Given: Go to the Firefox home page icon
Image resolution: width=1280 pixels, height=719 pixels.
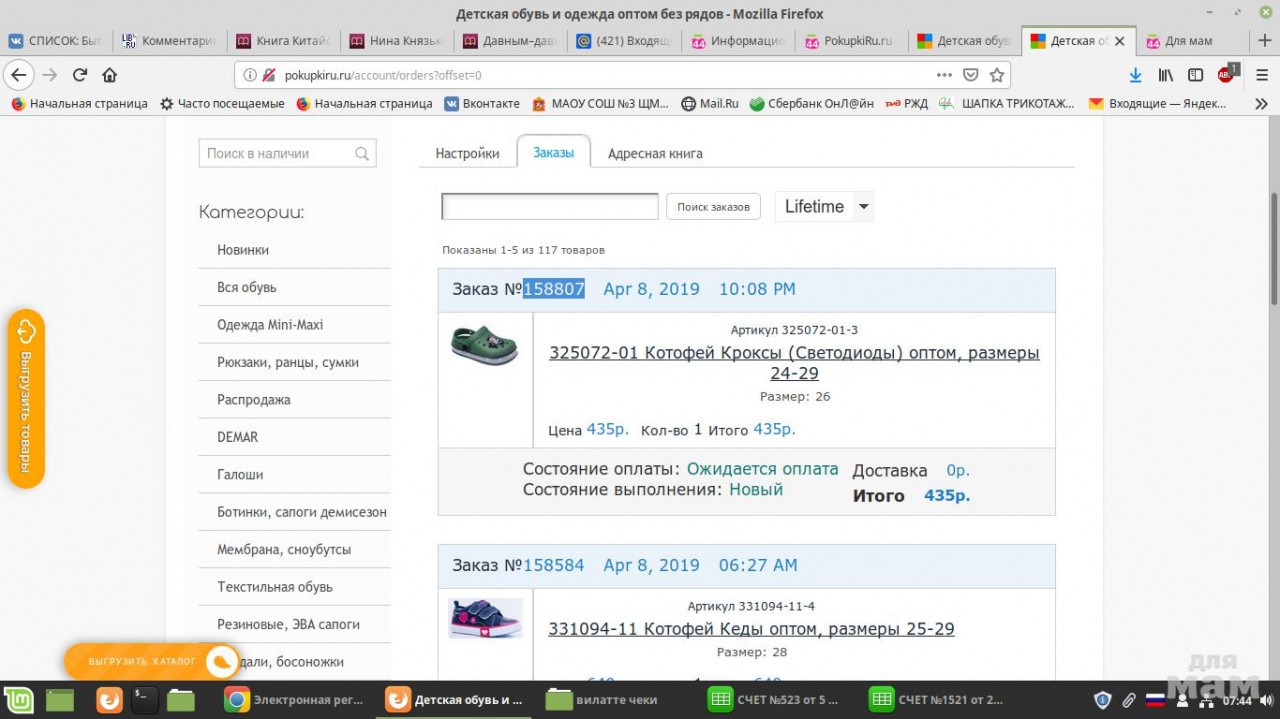Looking at the screenshot, I should [x=110, y=75].
